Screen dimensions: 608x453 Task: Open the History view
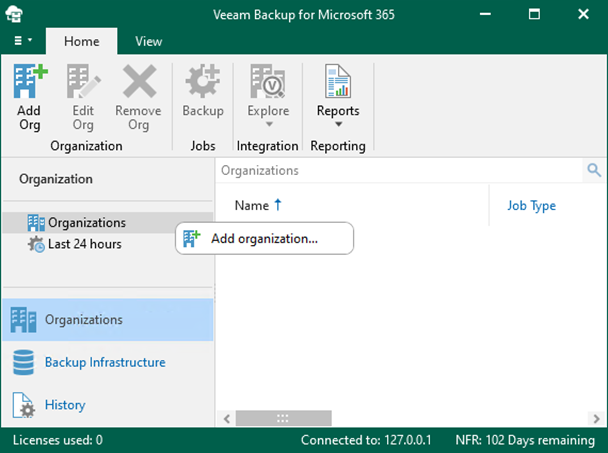coord(65,405)
